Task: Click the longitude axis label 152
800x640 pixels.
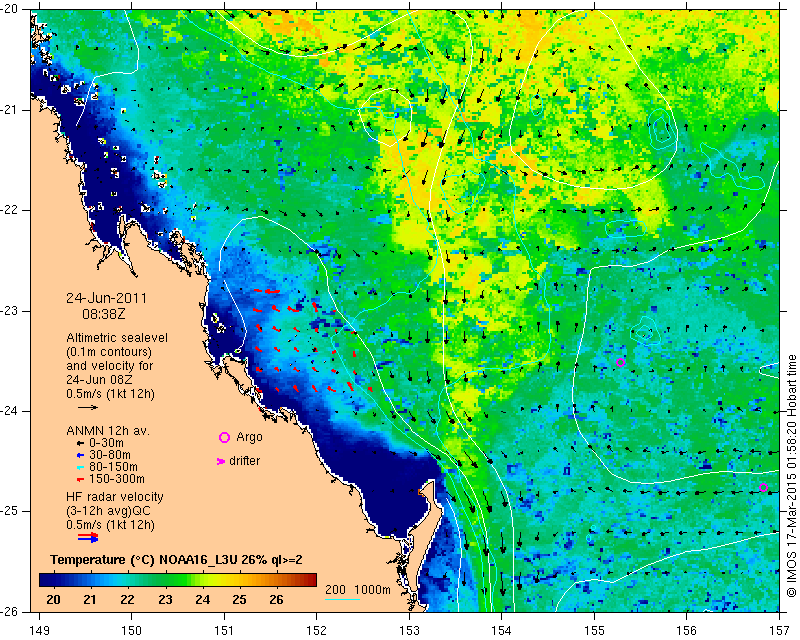Action: point(316,631)
